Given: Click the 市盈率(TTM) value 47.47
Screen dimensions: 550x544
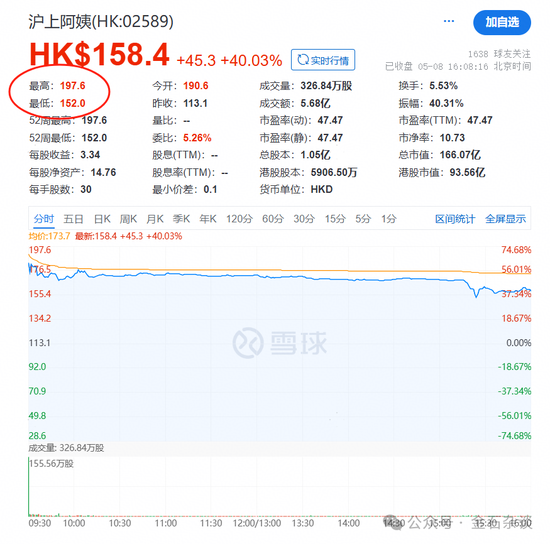Looking at the screenshot, I should click(480, 120).
